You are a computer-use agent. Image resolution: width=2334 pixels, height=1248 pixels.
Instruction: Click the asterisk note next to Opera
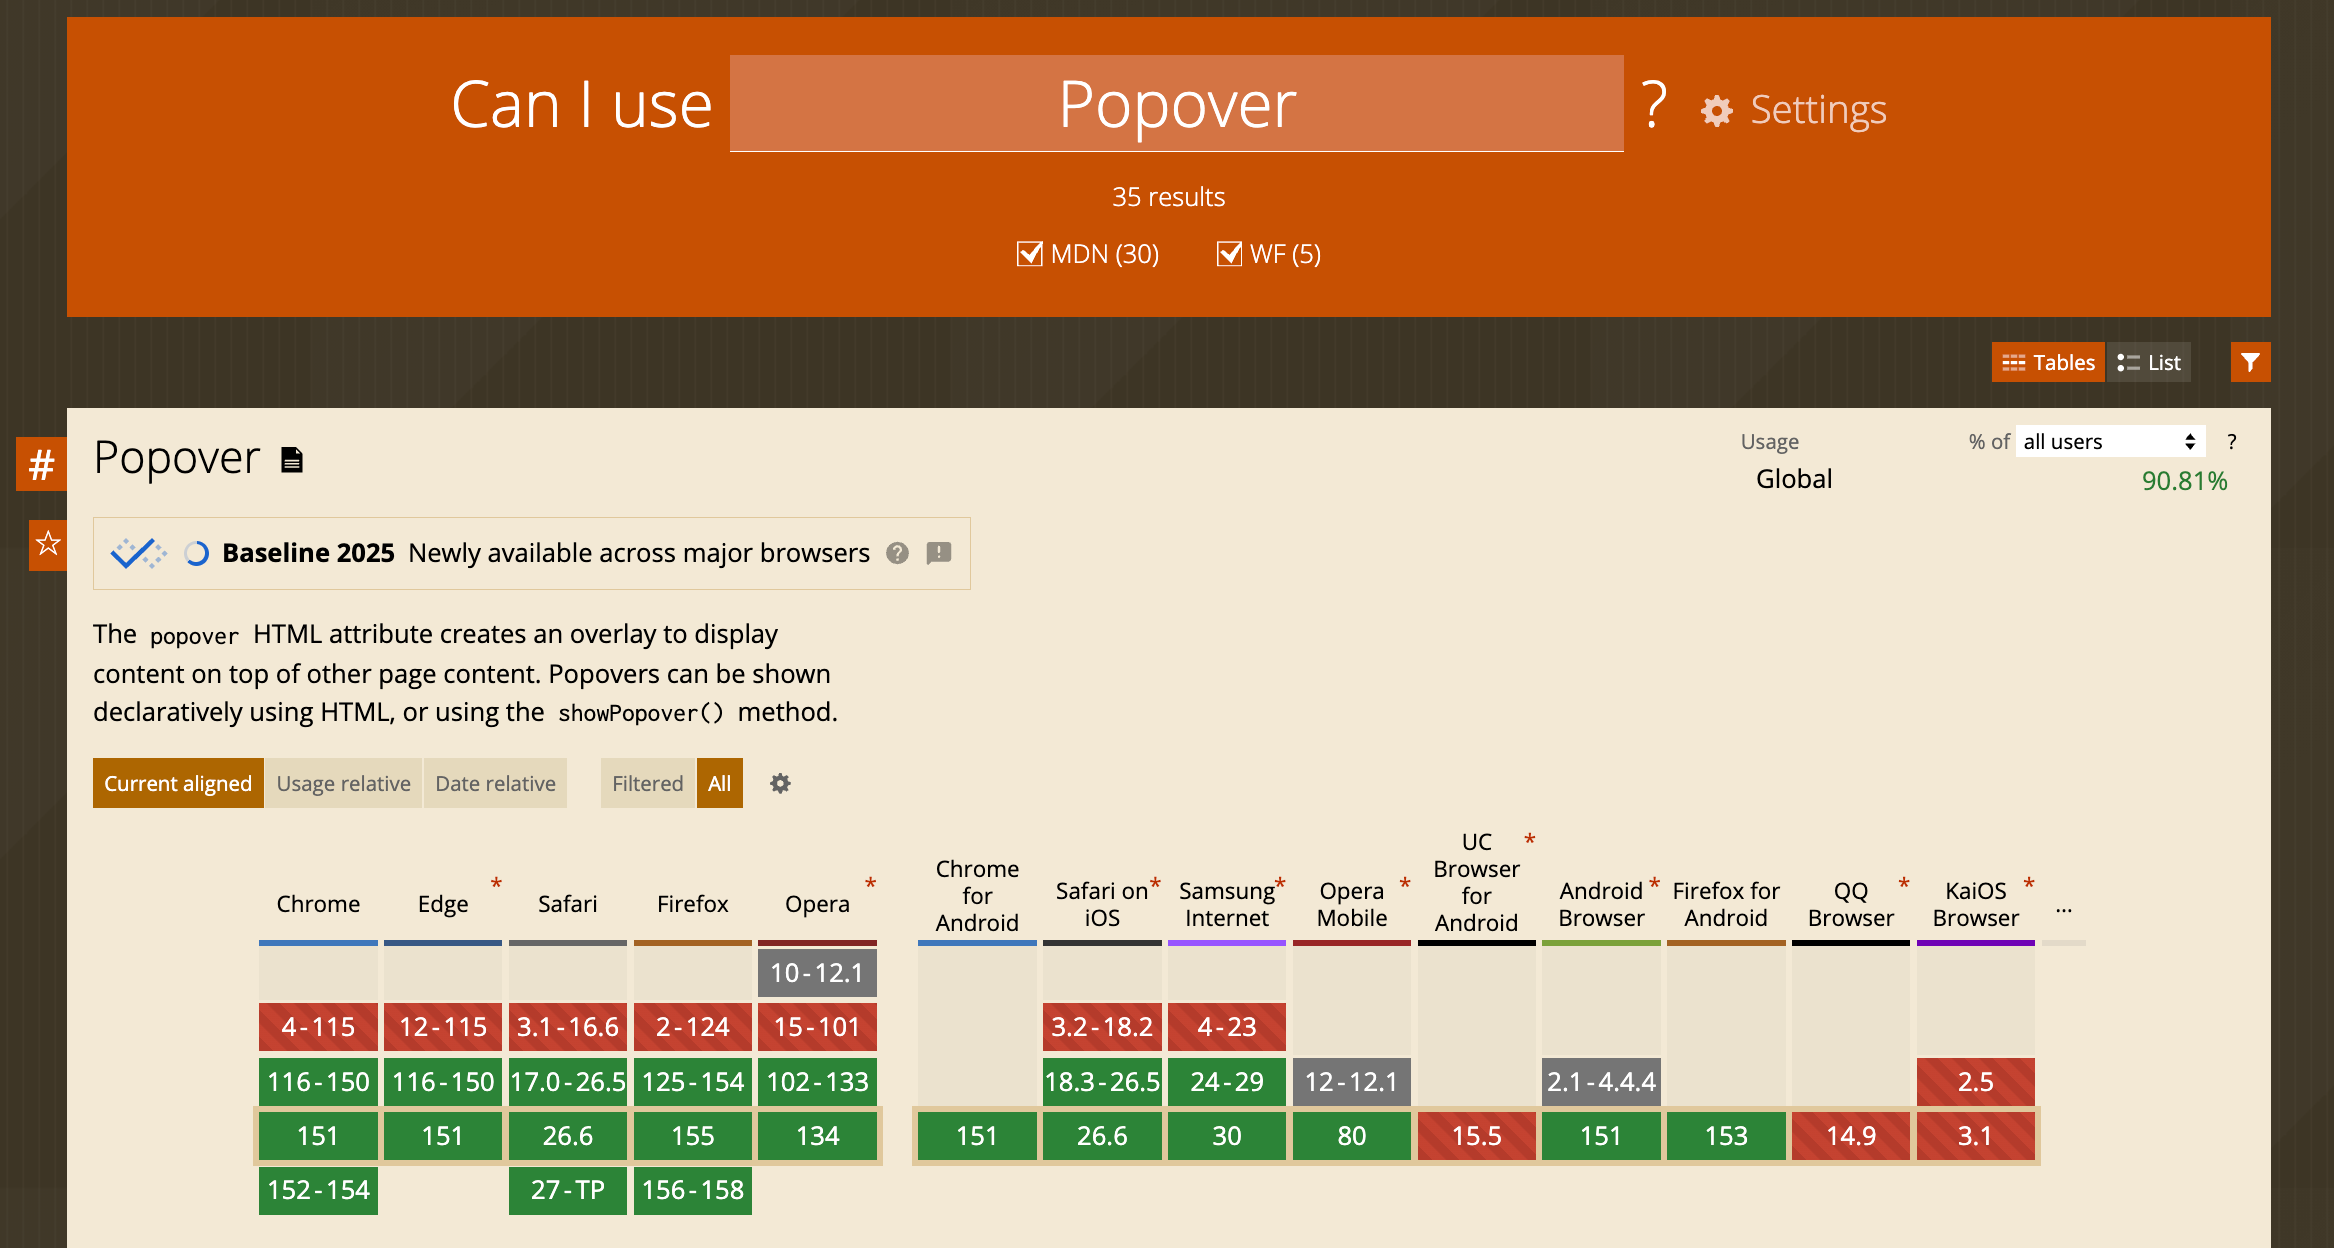pos(871,883)
